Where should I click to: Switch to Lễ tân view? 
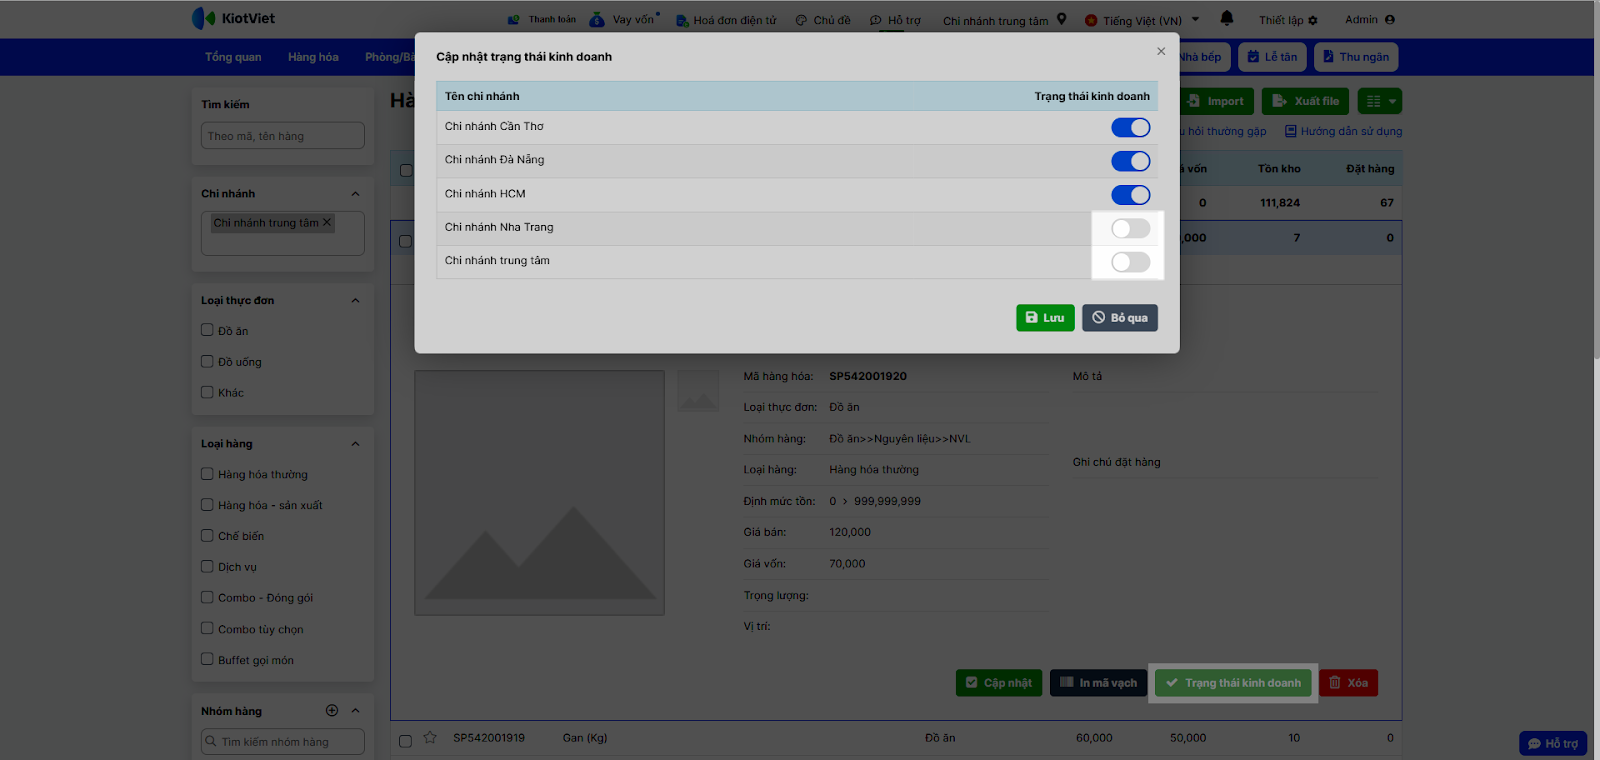pos(1272,57)
